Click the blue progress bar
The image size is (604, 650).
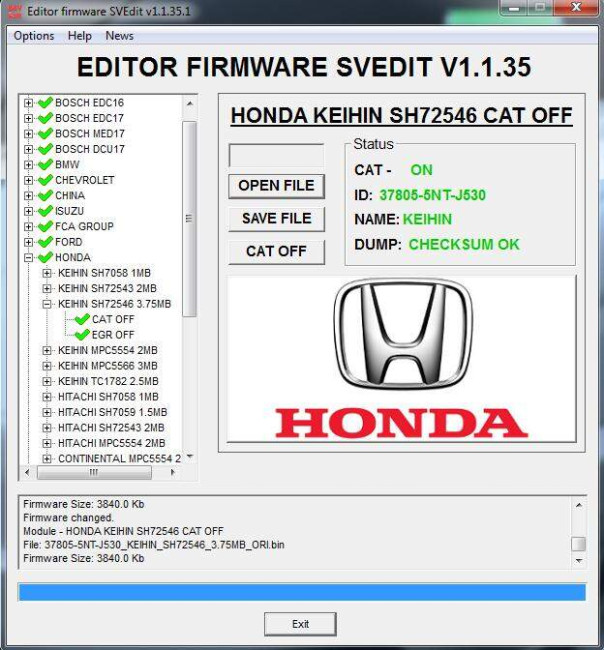[x=302, y=592]
